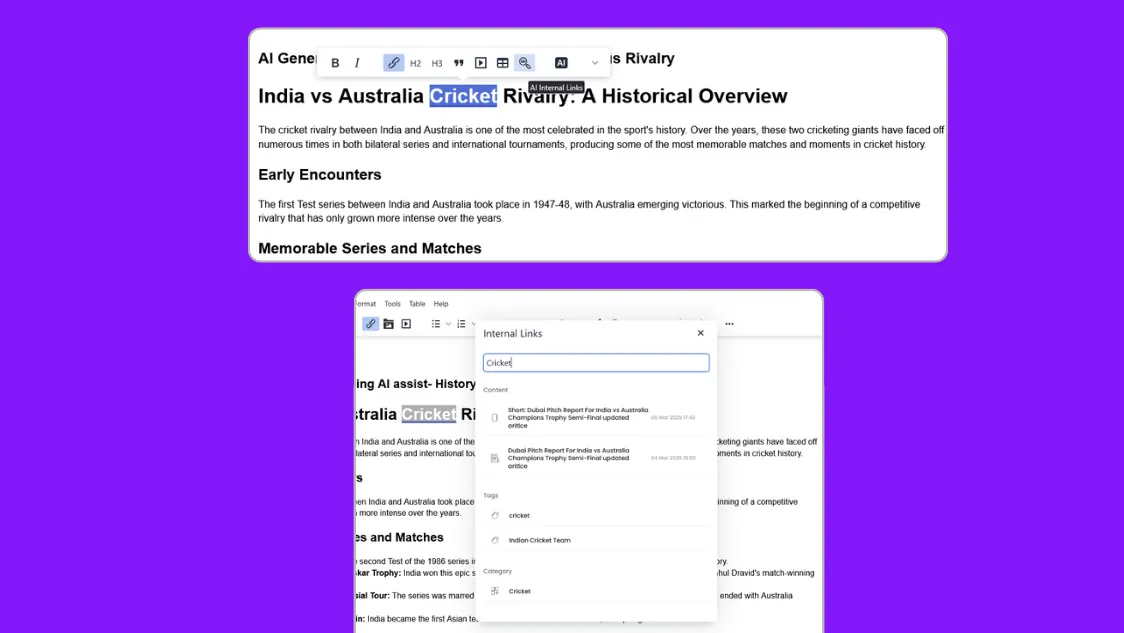Screen dimensions: 1124x633
Task: Open the AI assistant button
Action: [561, 63]
